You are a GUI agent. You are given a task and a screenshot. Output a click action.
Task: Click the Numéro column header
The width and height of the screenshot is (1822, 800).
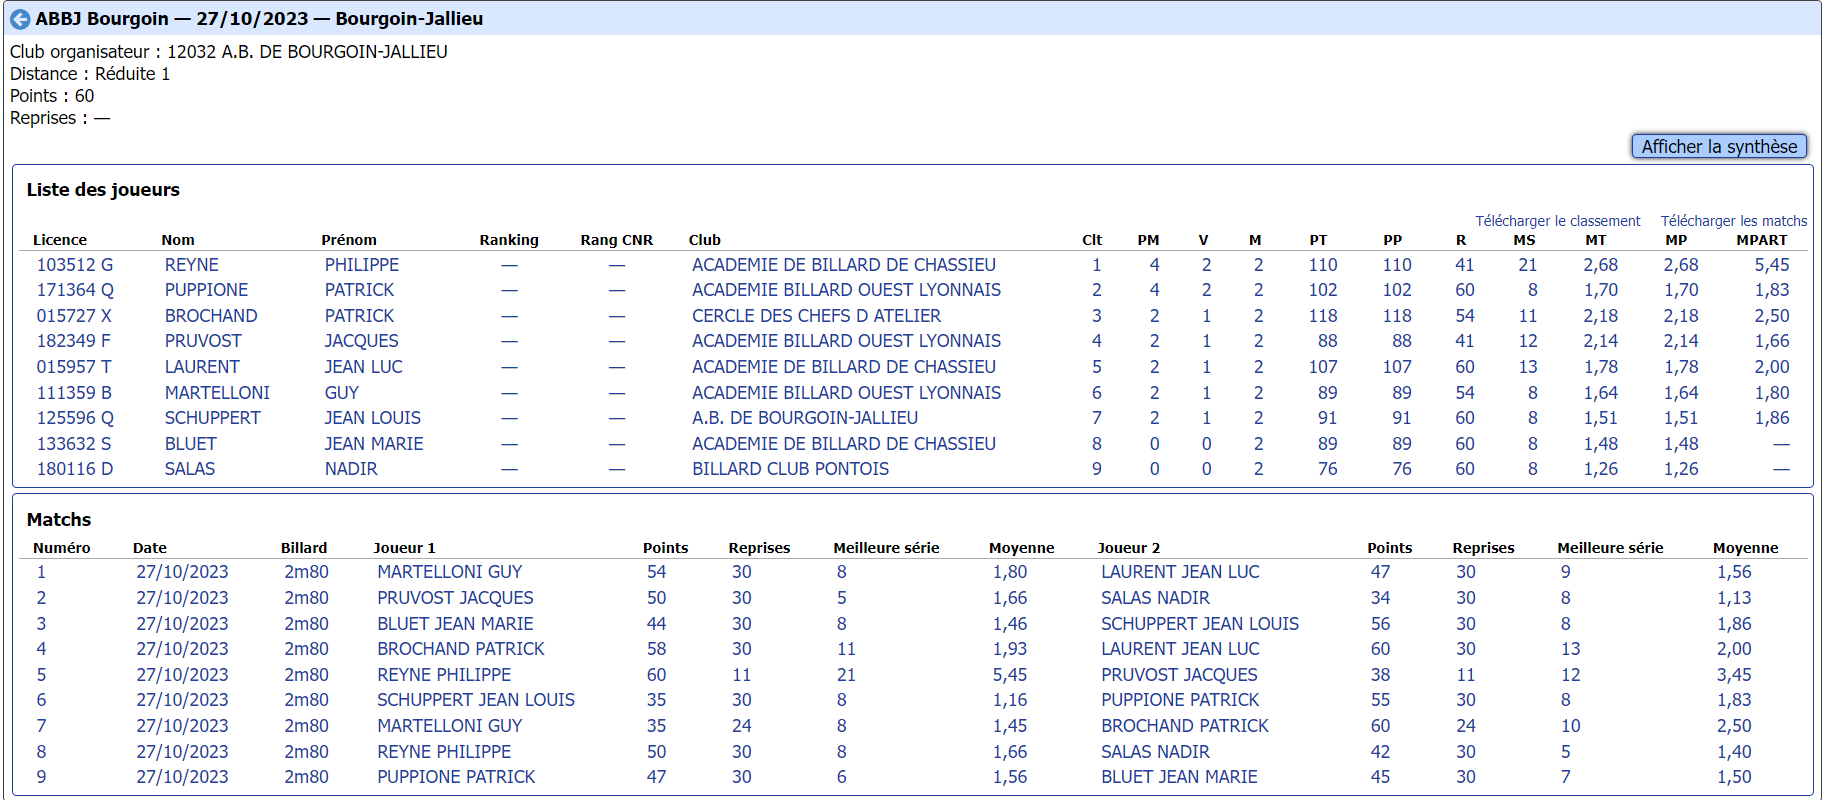click(x=62, y=548)
